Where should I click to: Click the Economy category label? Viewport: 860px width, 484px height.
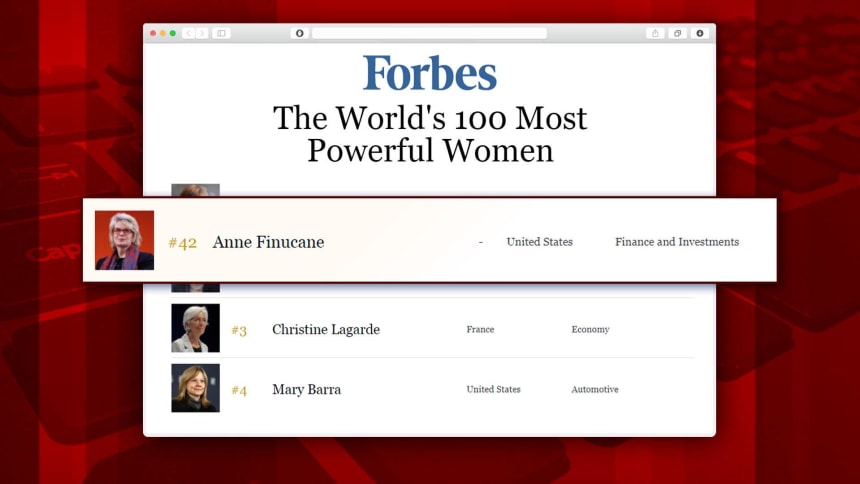pos(590,329)
